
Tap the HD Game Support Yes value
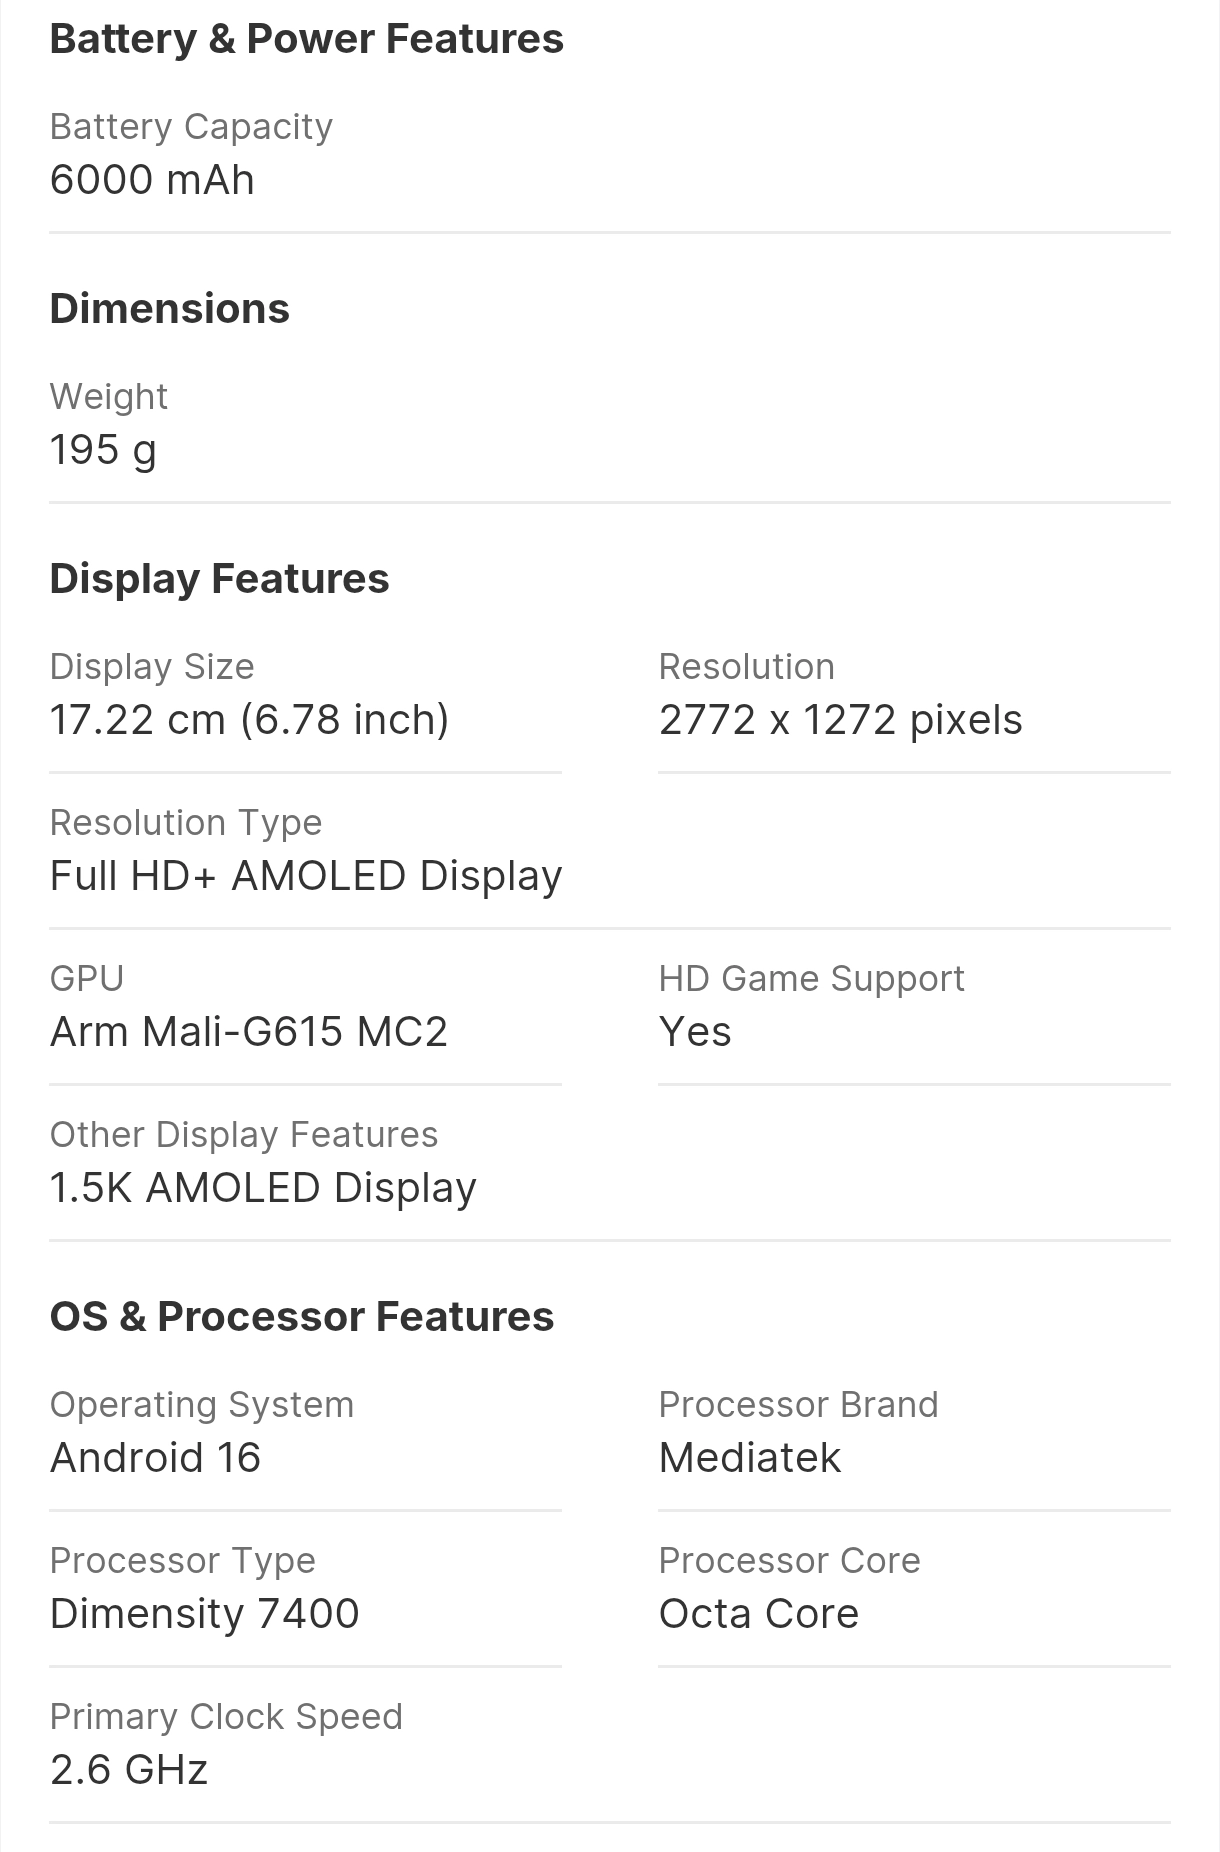point(695,1032)
